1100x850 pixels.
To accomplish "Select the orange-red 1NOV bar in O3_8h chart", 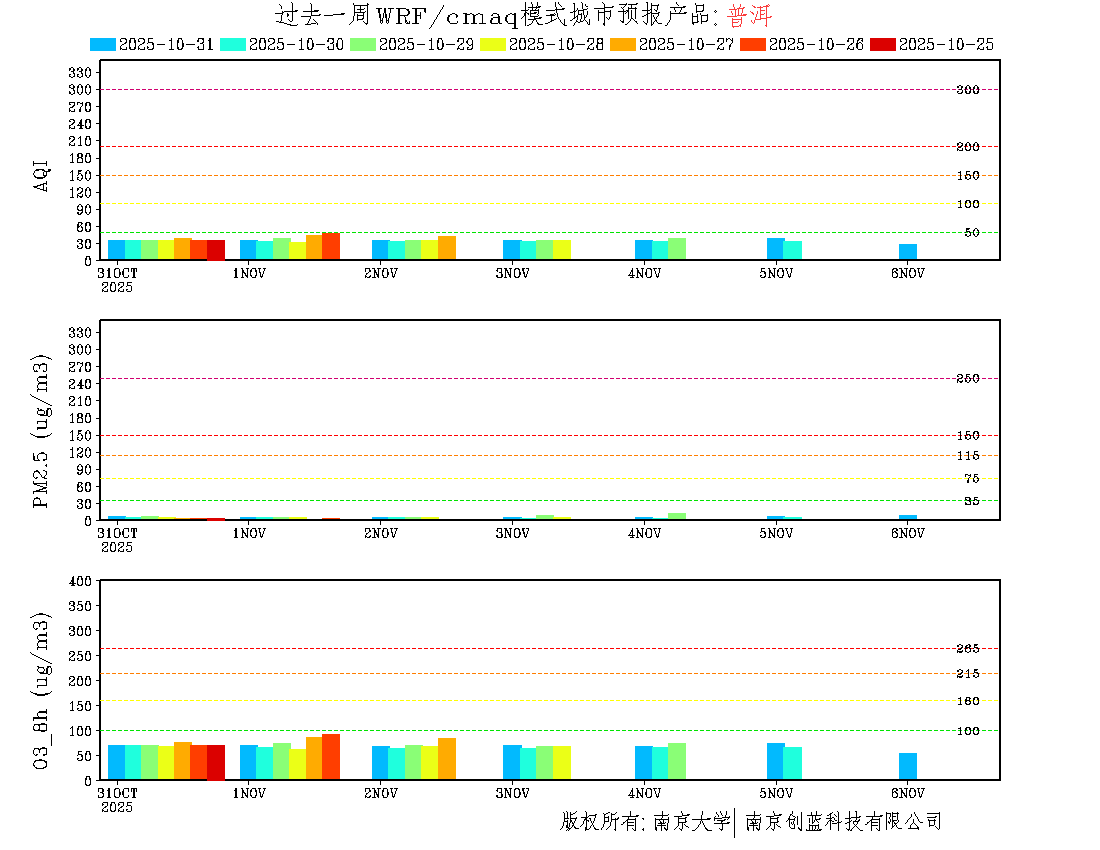I will pyautogui.click(x=330, y=757).
